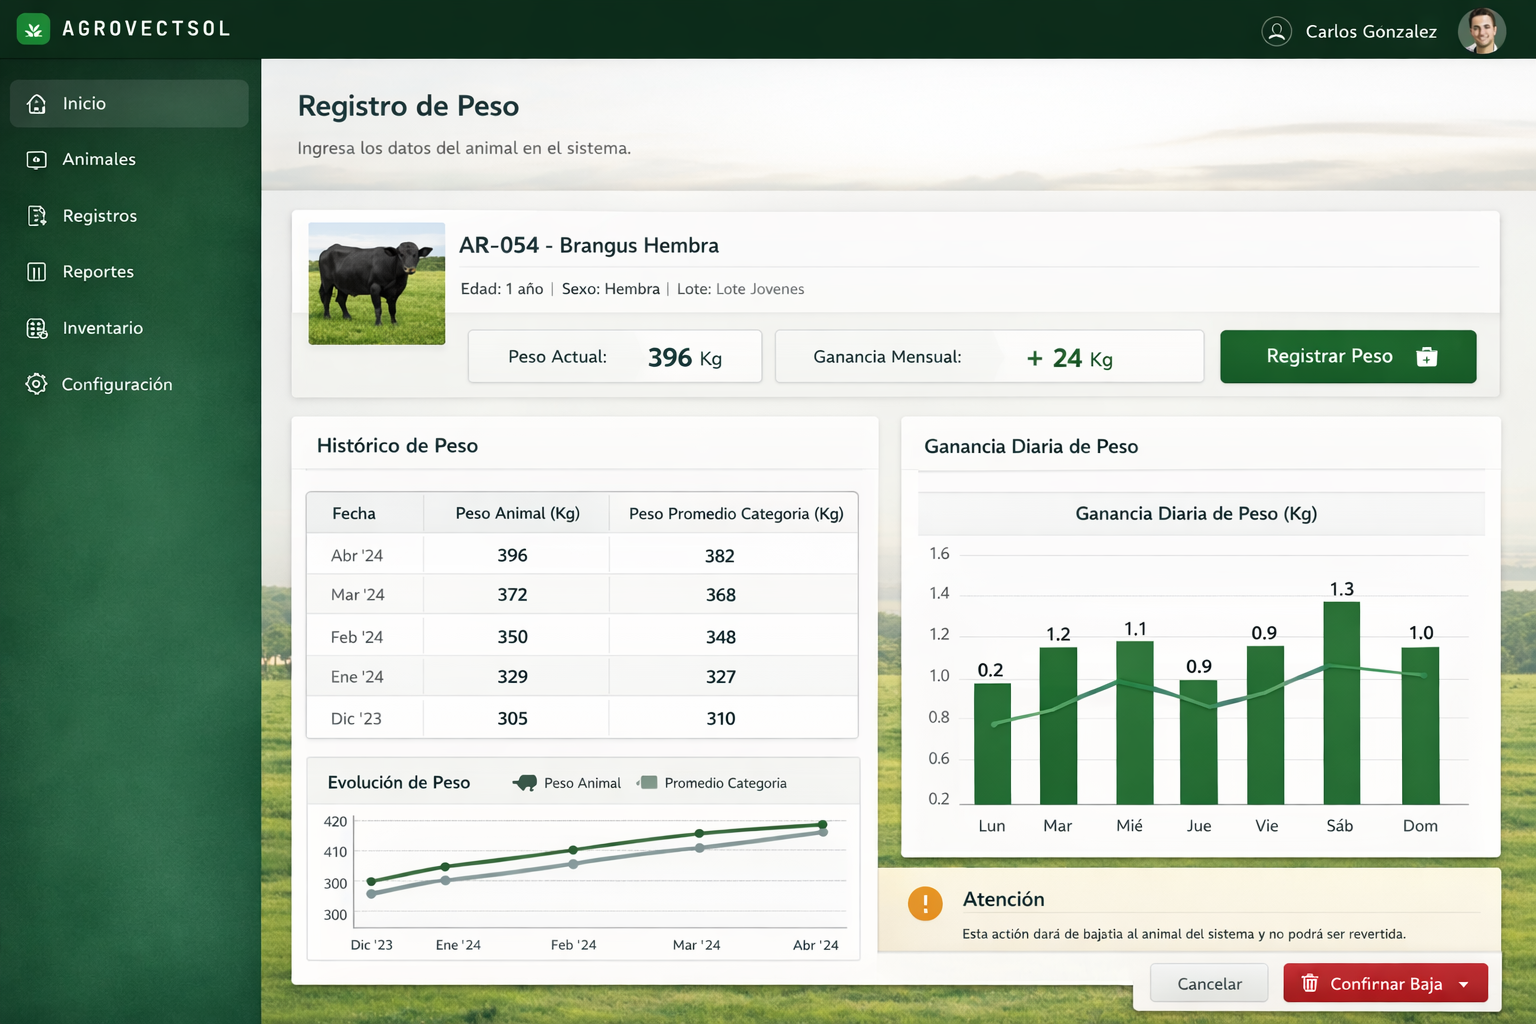Click the Atención warning exclamation icon

coord(925,904)
